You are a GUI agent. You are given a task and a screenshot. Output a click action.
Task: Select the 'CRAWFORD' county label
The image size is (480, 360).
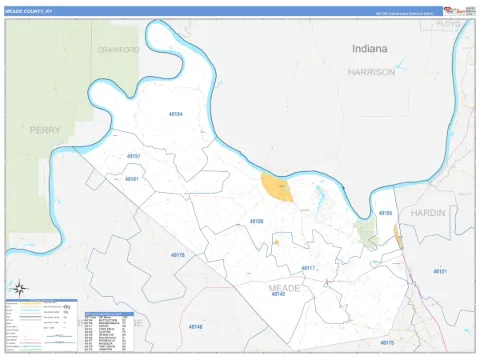(x=118, y=50)
